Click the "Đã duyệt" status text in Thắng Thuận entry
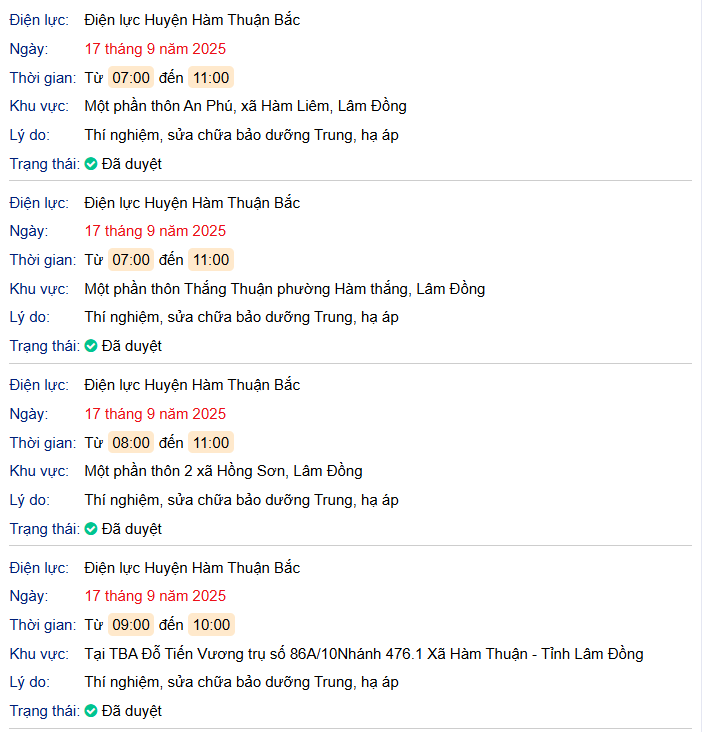This screenshot has height=732, width=702. pyautogui.click(x=131, y=346)
